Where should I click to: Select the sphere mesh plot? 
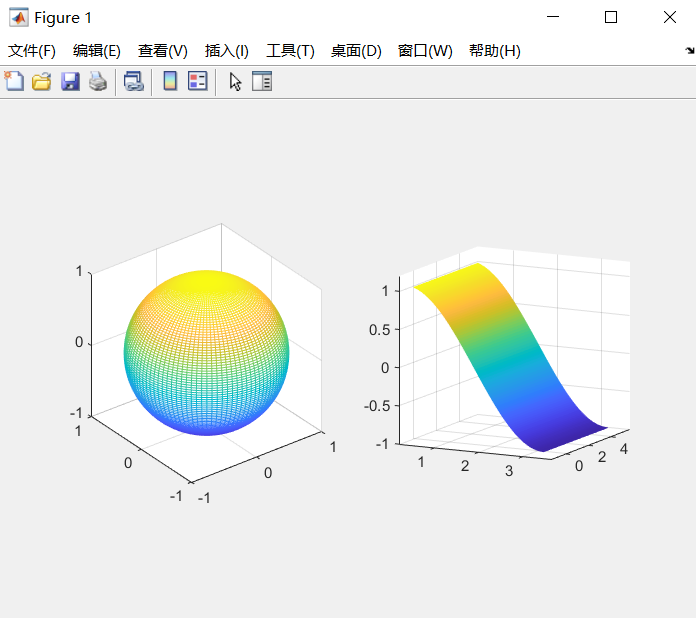tap(206, 353)
